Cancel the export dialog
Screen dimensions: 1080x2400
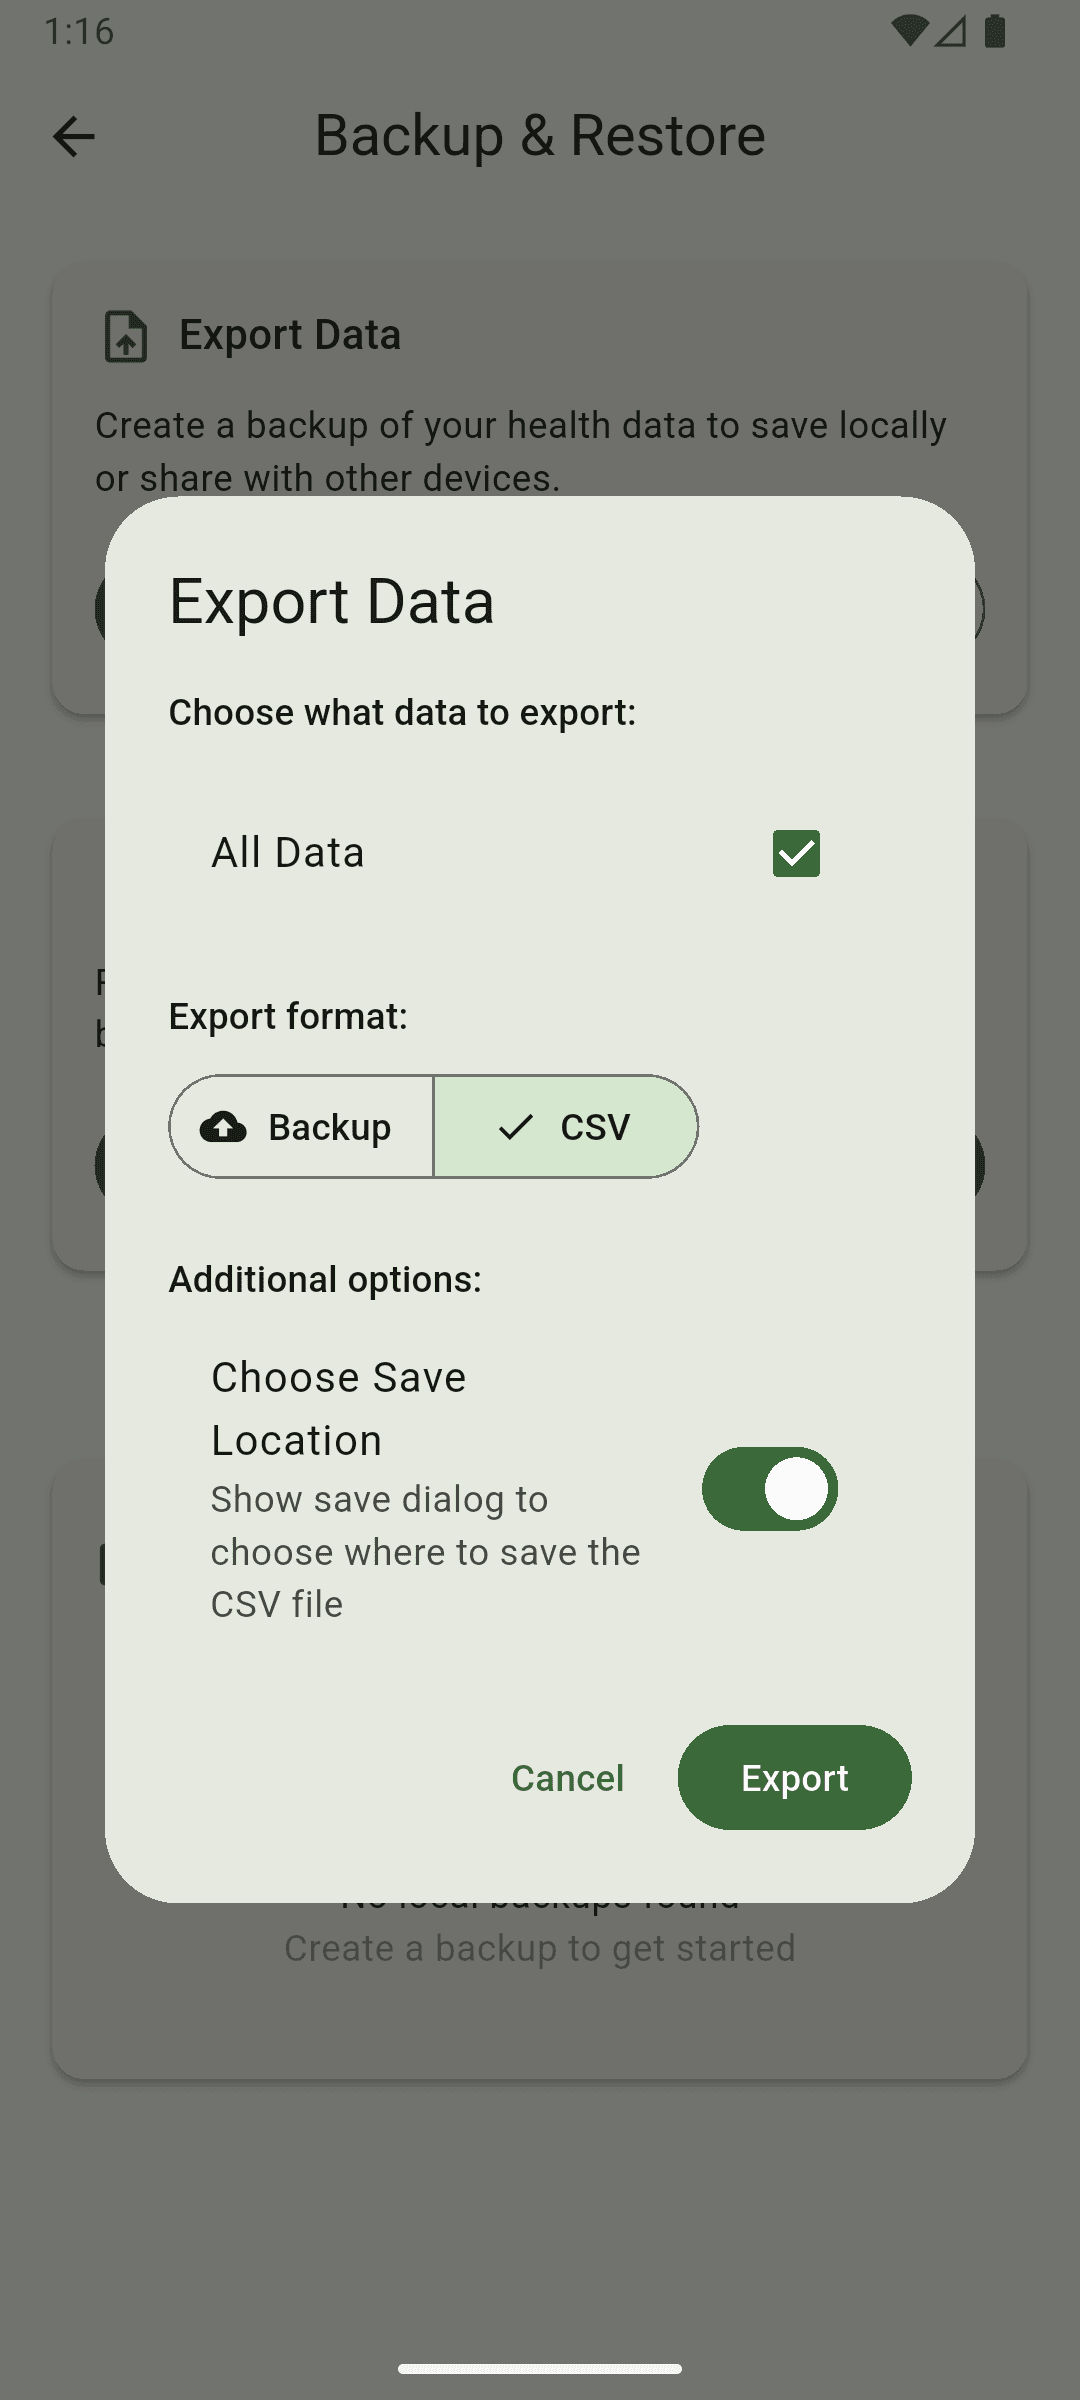tap(568, 1778)
